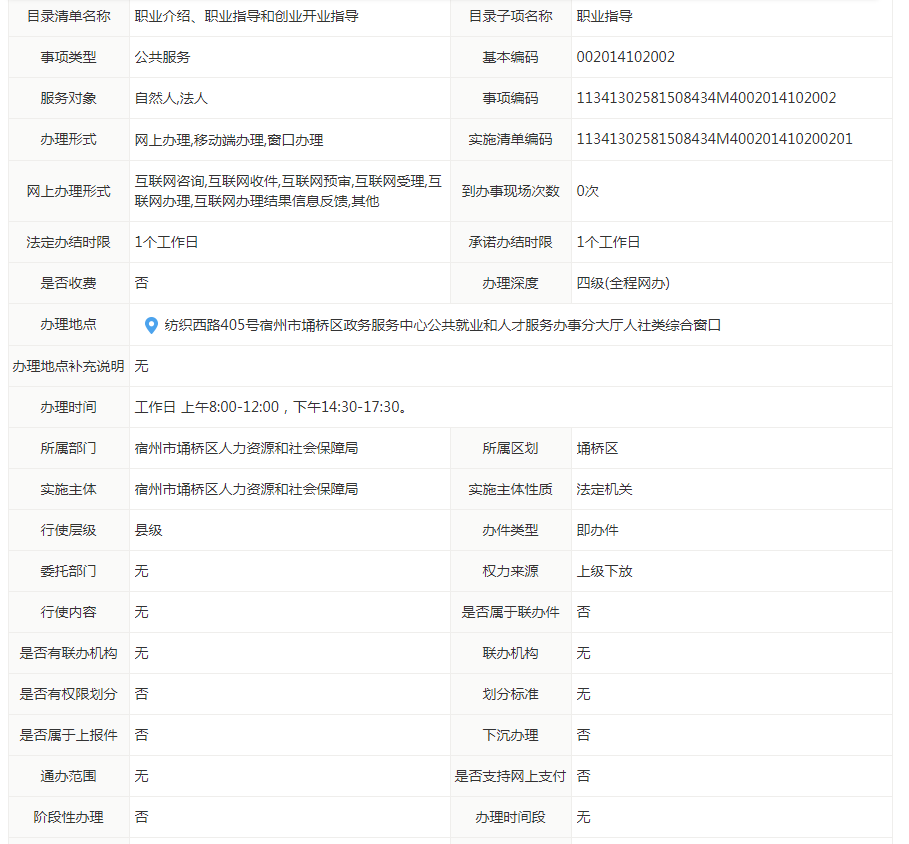Select the 法定机关 entity nature value
Screen dimensions: 909x844
pyautogui.click(x=604, y=489)
